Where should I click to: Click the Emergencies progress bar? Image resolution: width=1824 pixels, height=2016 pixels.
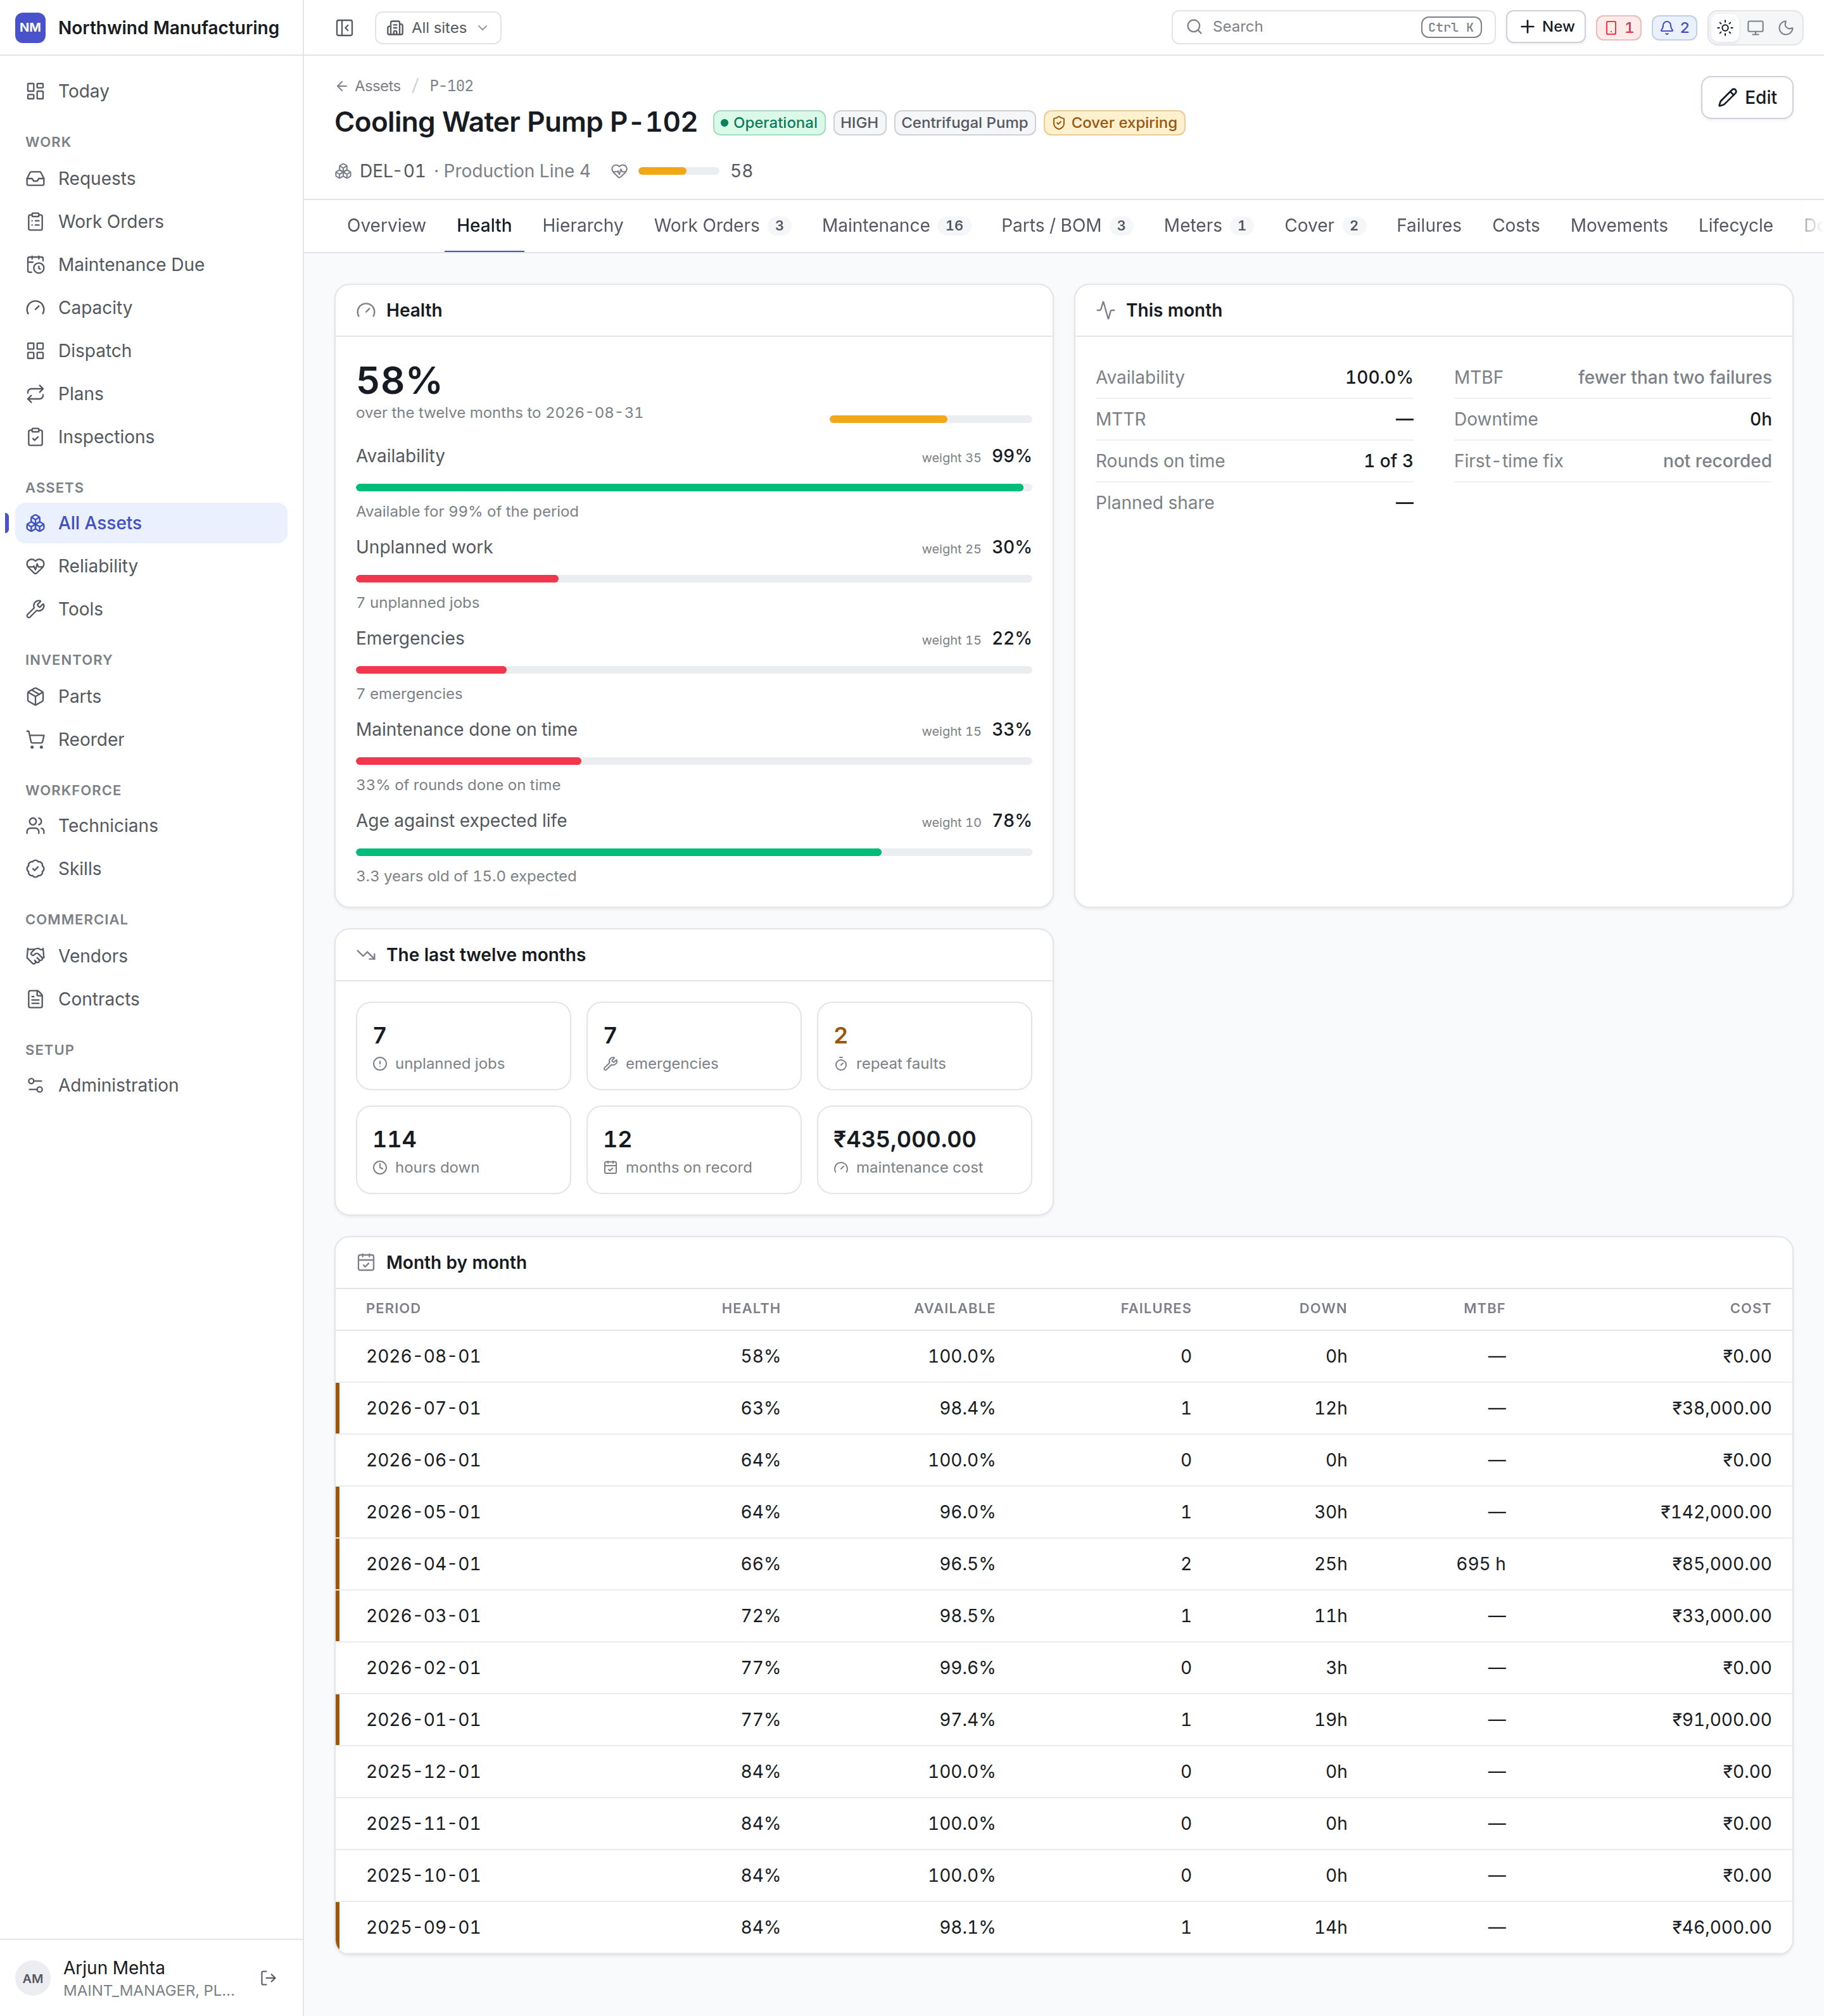coord(693,670)
